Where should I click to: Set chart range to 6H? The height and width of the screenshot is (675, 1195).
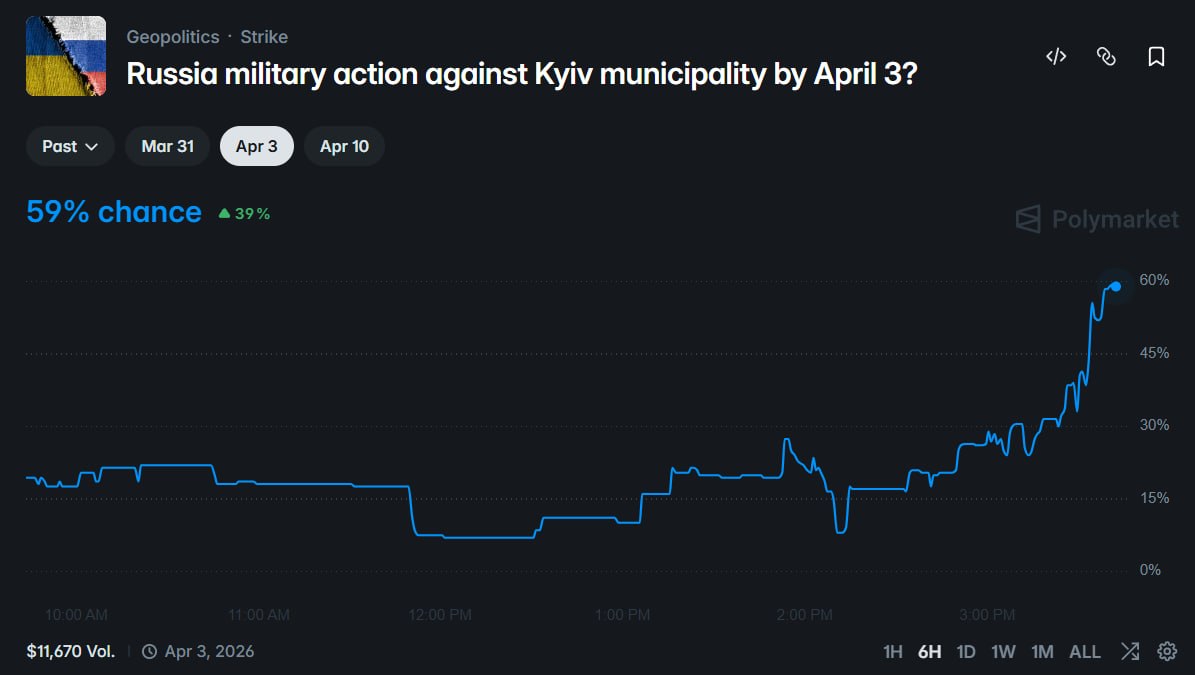click(929, 652)
